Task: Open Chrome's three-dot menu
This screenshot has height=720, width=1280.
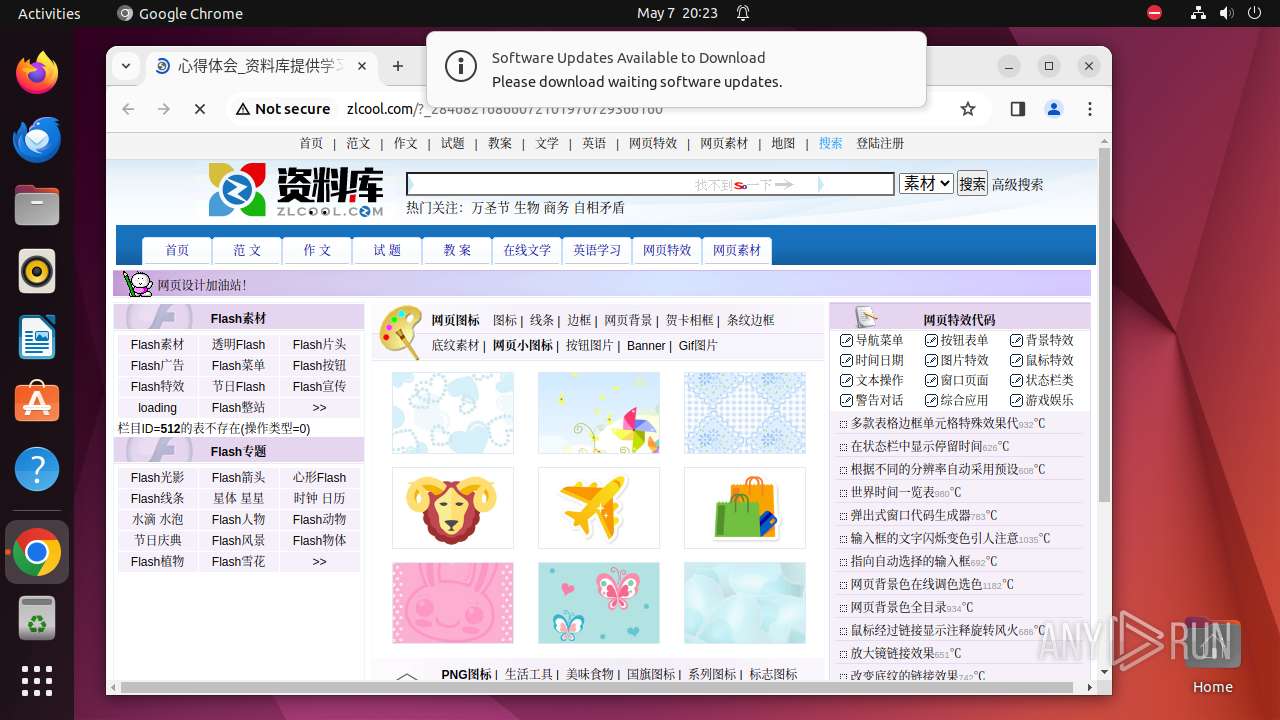Action: [x=1090, y=109]
